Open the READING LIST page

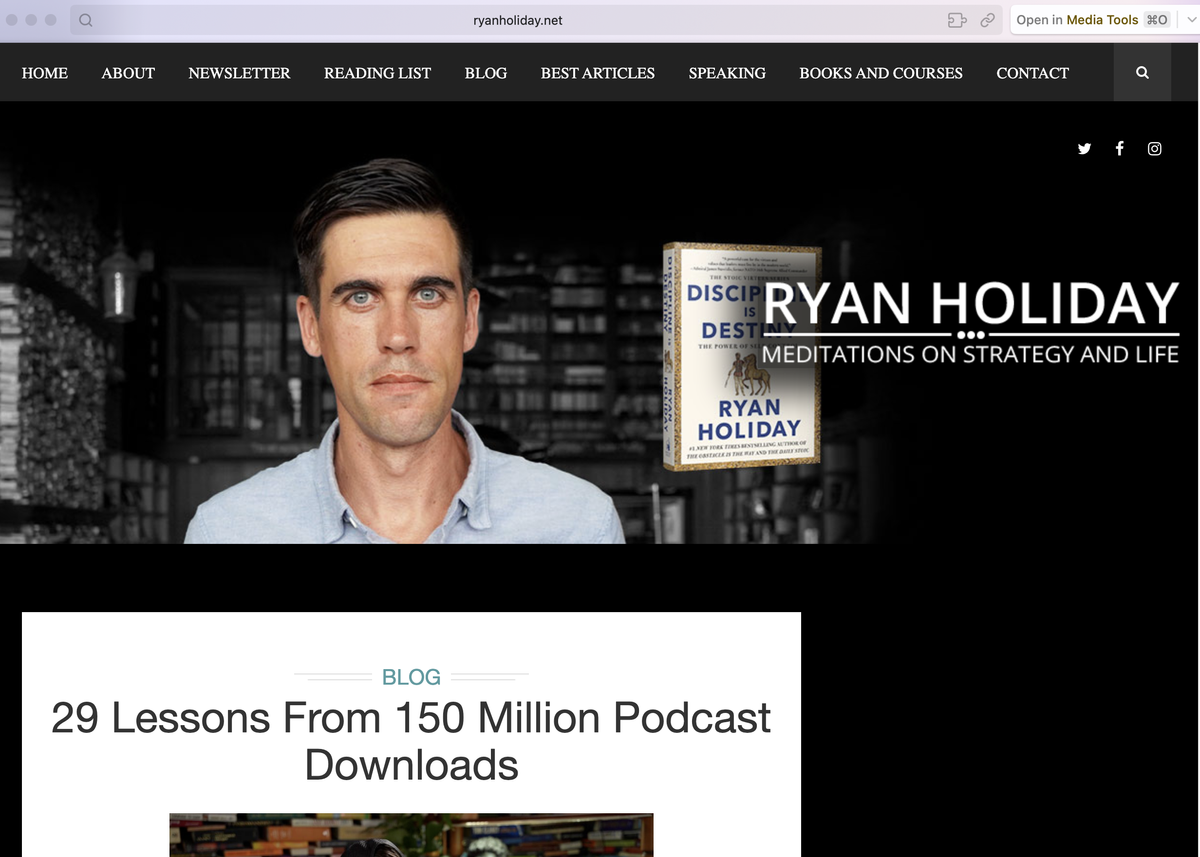click(x=377, y=73)
